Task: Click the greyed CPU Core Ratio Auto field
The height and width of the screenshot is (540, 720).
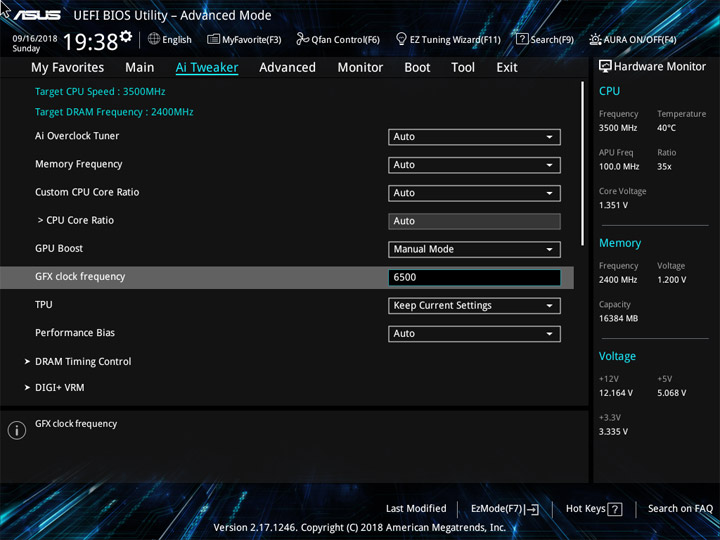Action: 474,221
